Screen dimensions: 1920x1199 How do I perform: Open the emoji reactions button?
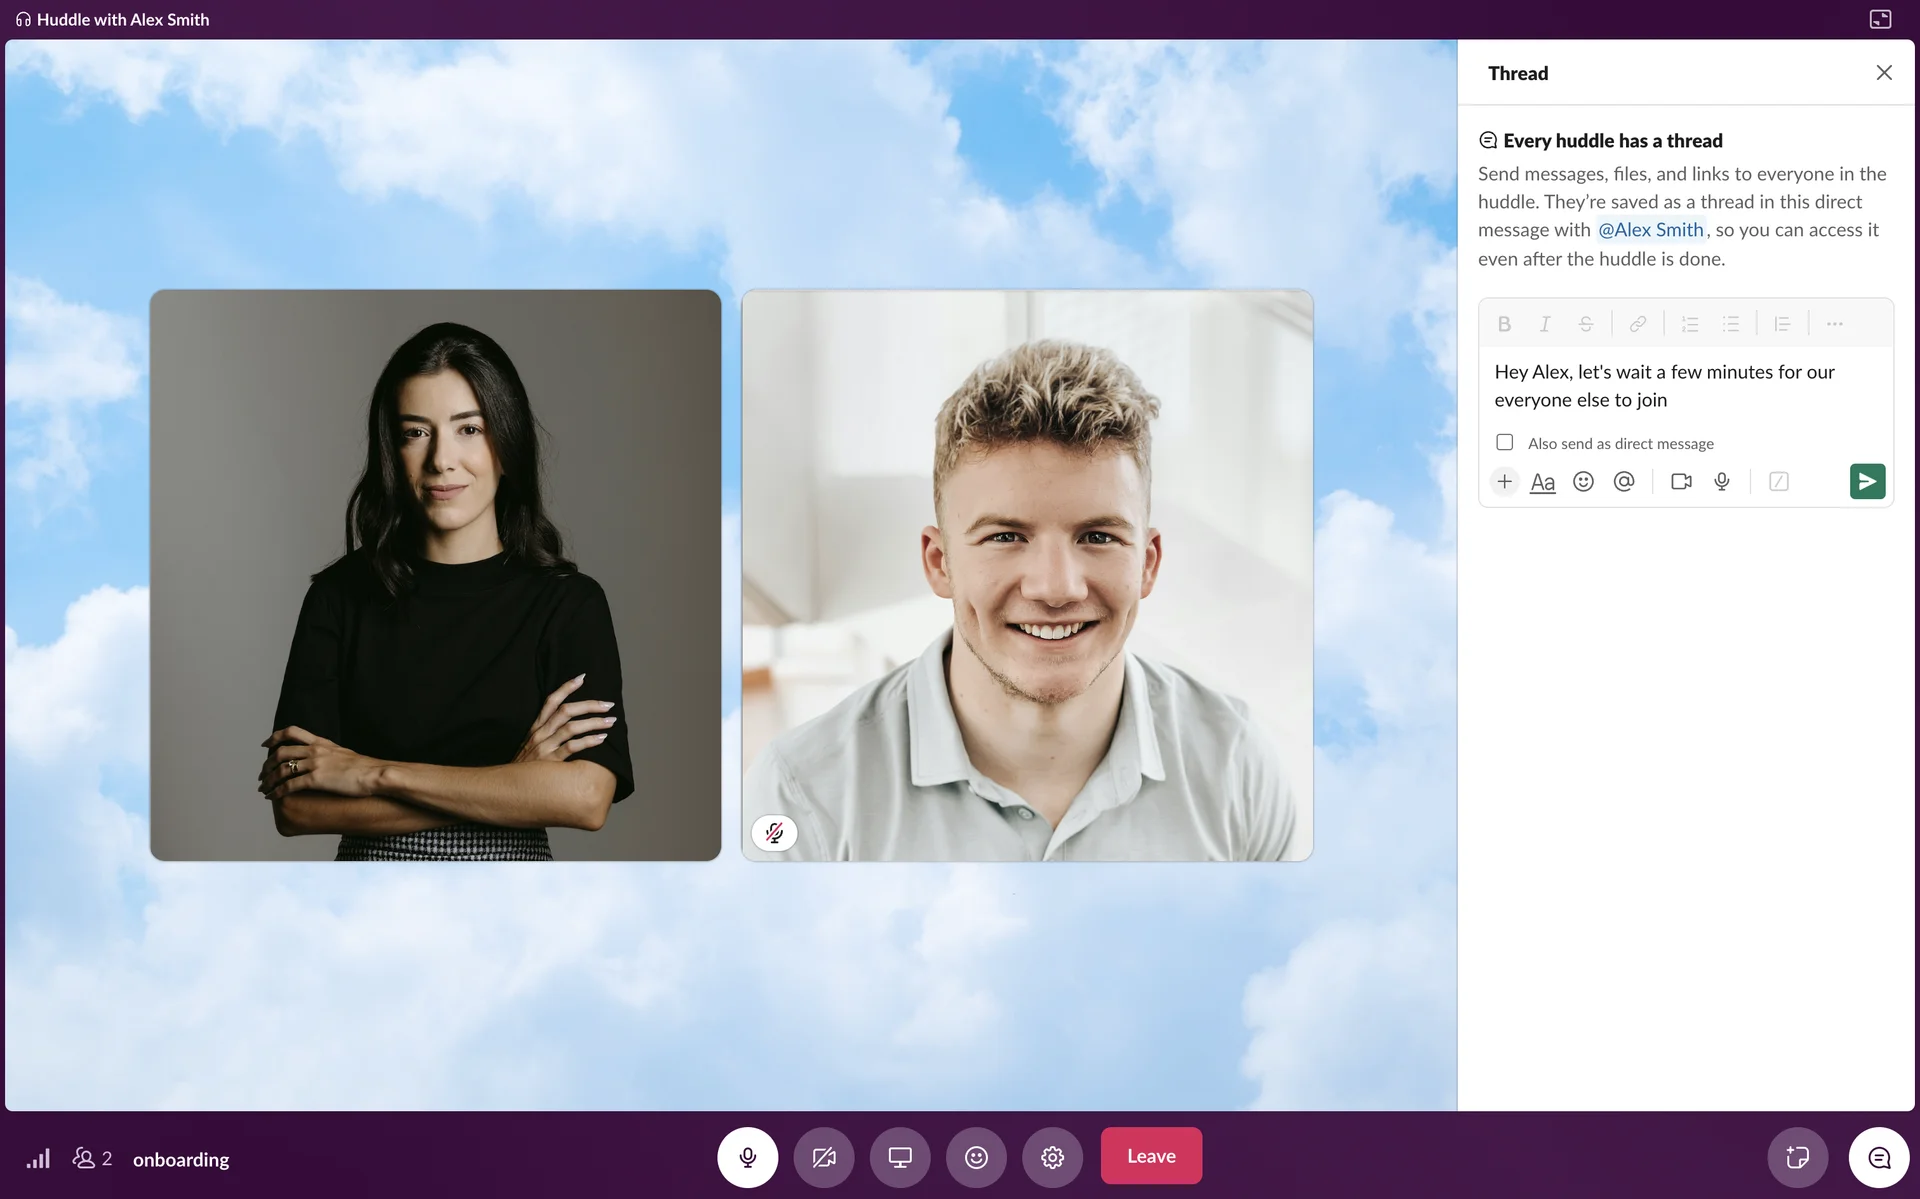point(976,1157)
